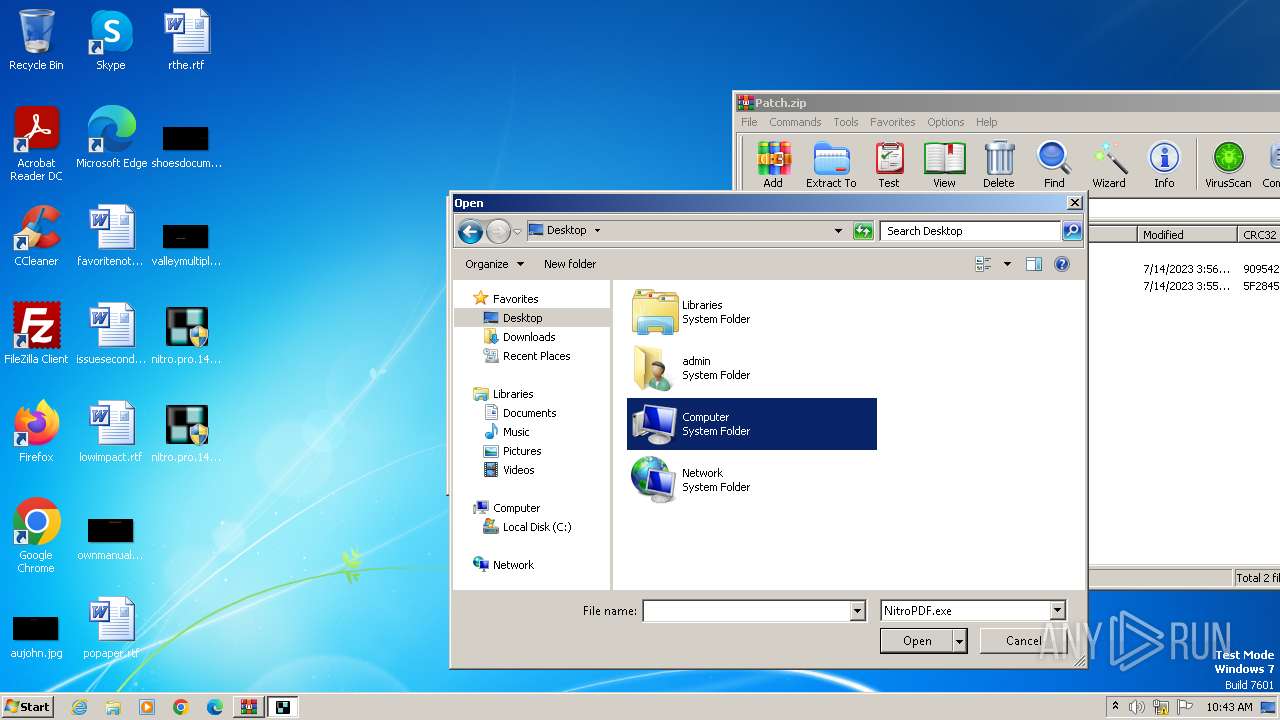
Task: Select the Google Chrome desktop shortcut
Action: pyautogui.click(x=36, y=536)
